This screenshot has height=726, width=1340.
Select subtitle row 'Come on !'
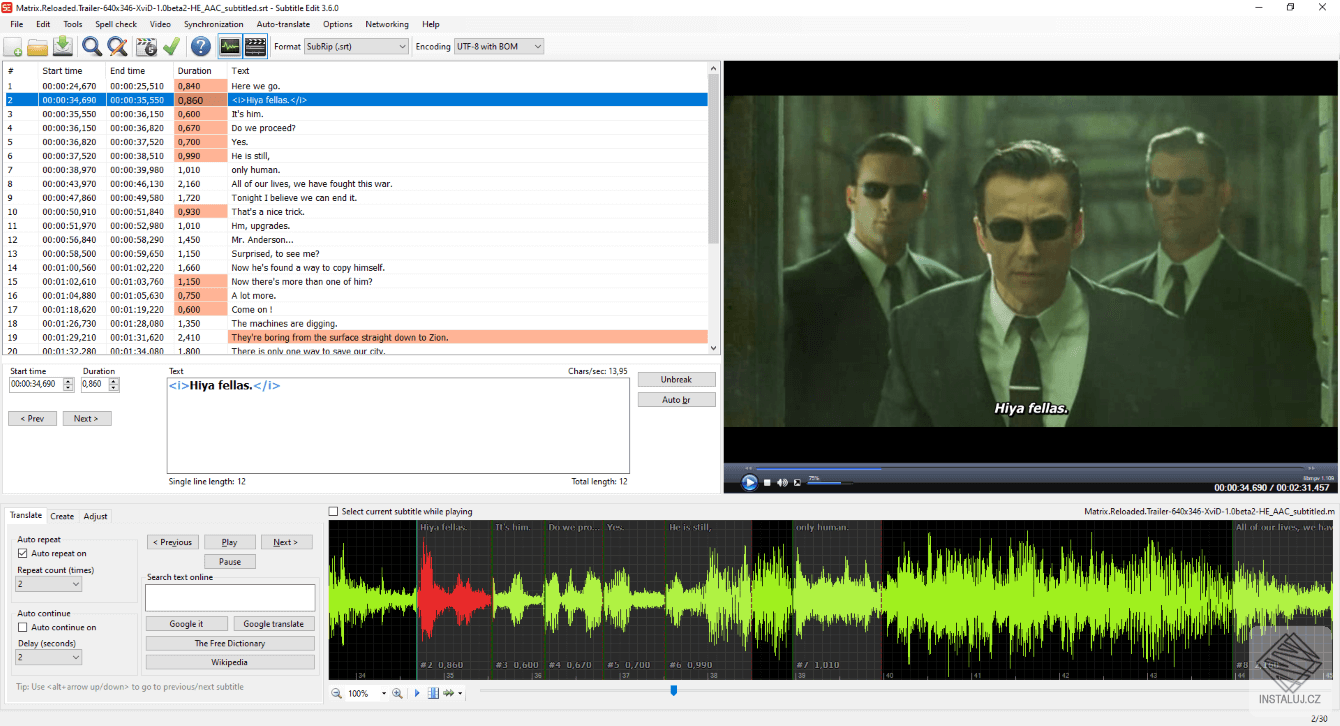(357, 310)
